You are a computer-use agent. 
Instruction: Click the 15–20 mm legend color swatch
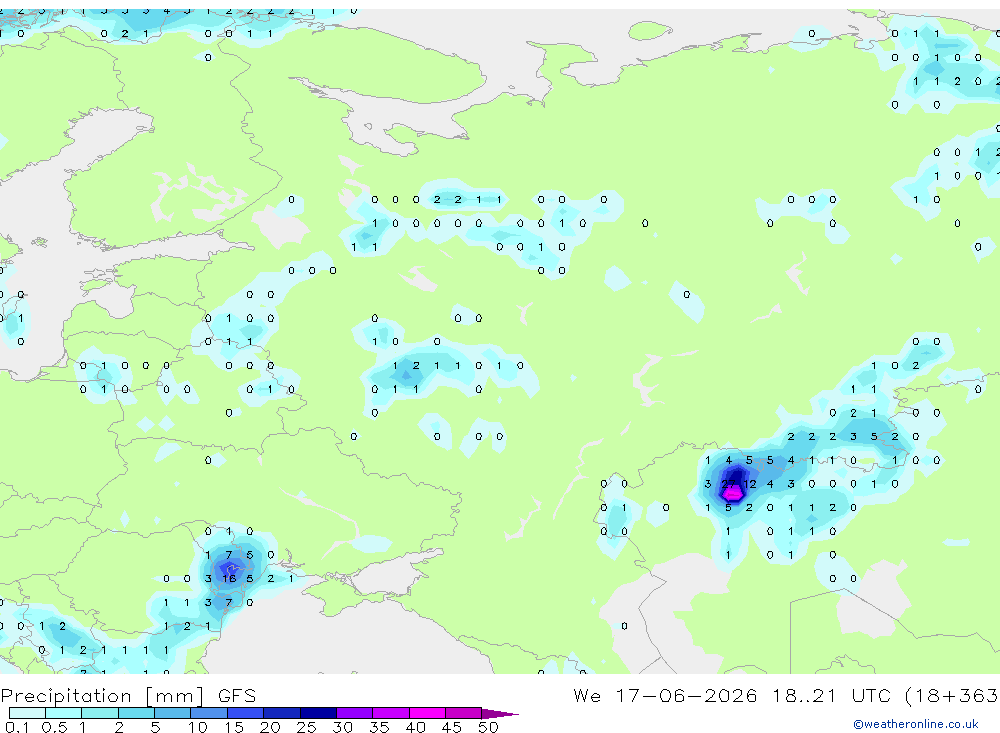[246, 713]
